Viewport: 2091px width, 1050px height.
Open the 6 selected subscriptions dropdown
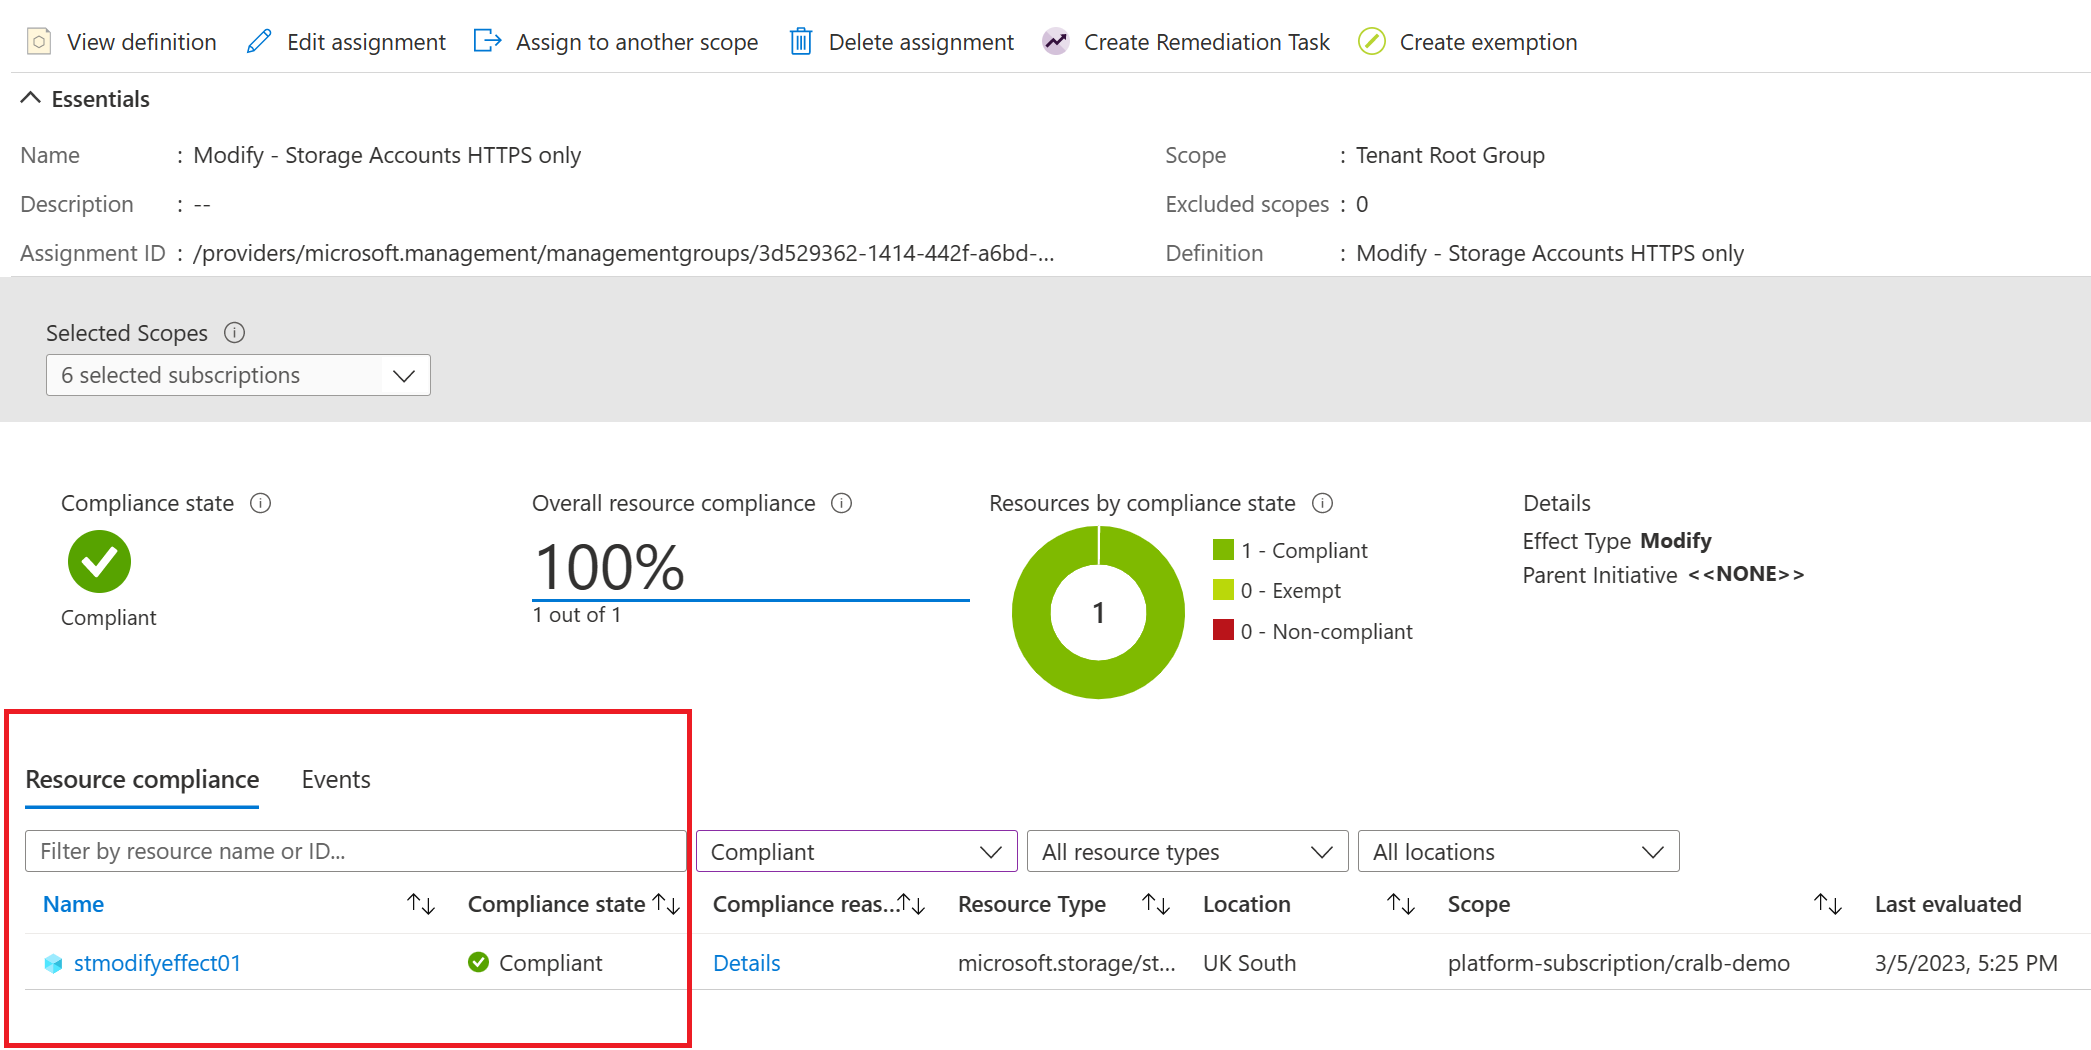[238, 375]
